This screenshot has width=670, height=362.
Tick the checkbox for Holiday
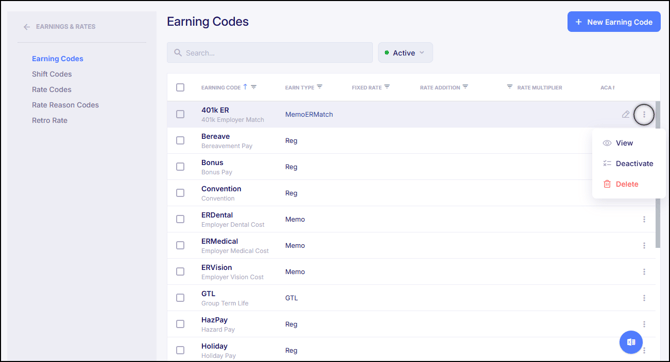pyautogui.click(x=180, y=350)
